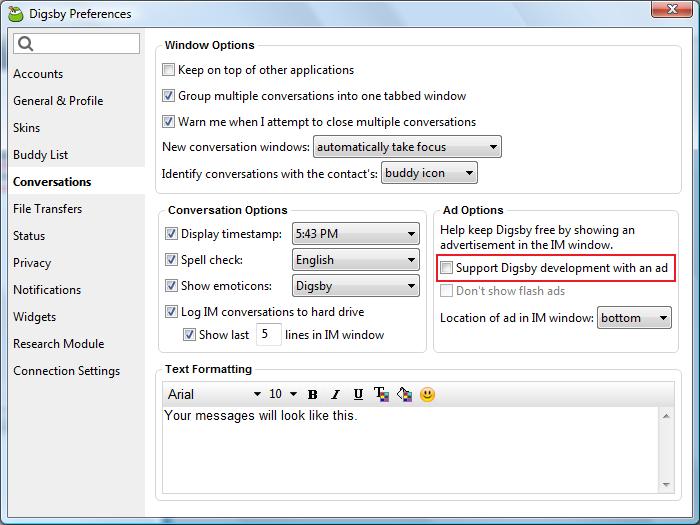
Task: Open the text color picker icon
Action: (x=381, y=394)
